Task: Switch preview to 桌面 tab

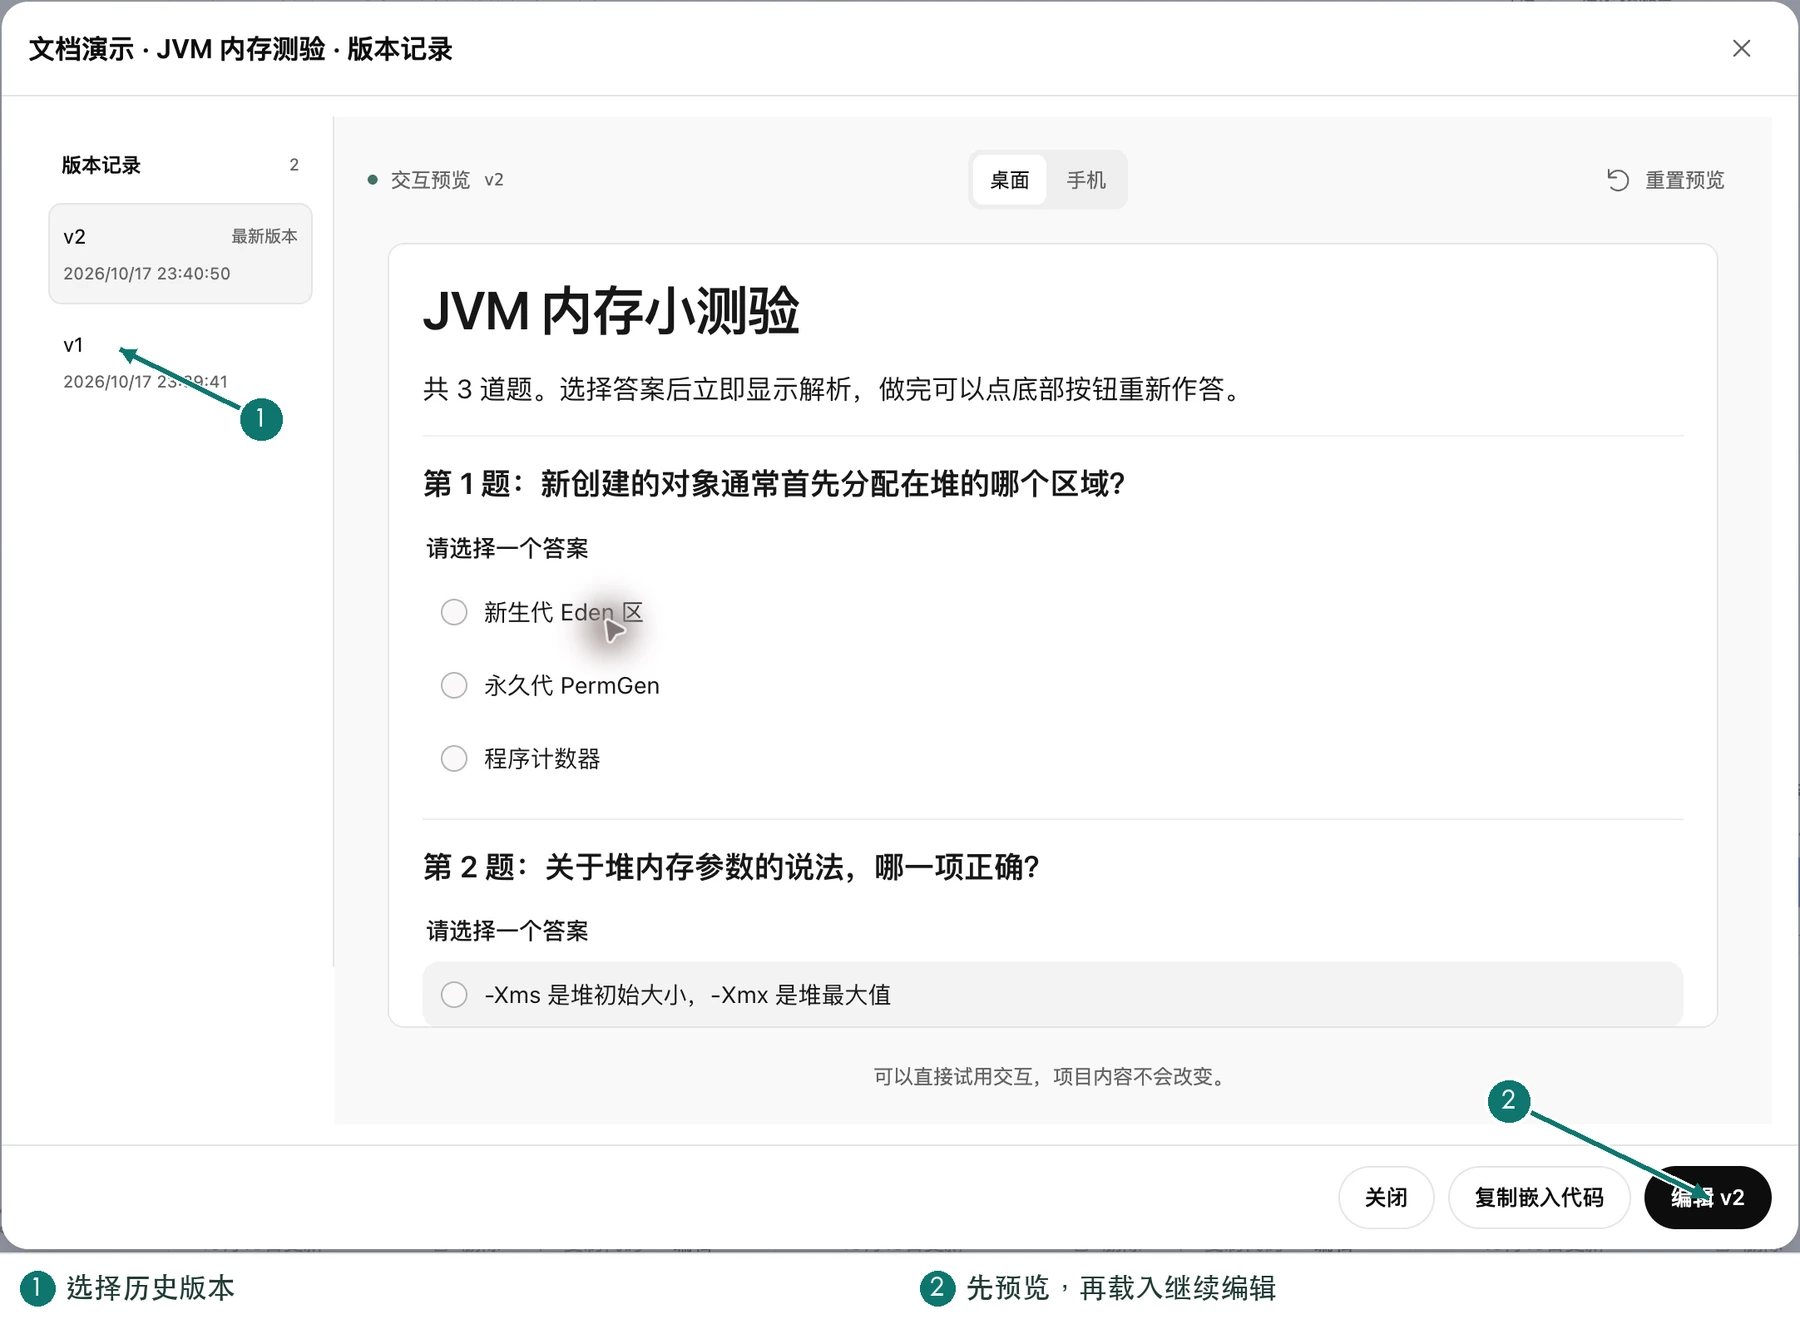Action: coord(1009,180)
